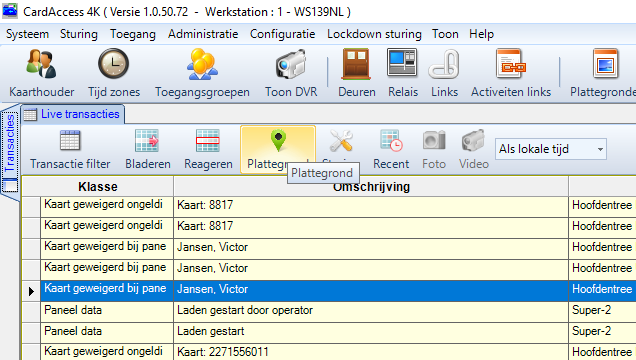Open the Help menu
The width and height of the screenshot is (636, 360).
481,34
